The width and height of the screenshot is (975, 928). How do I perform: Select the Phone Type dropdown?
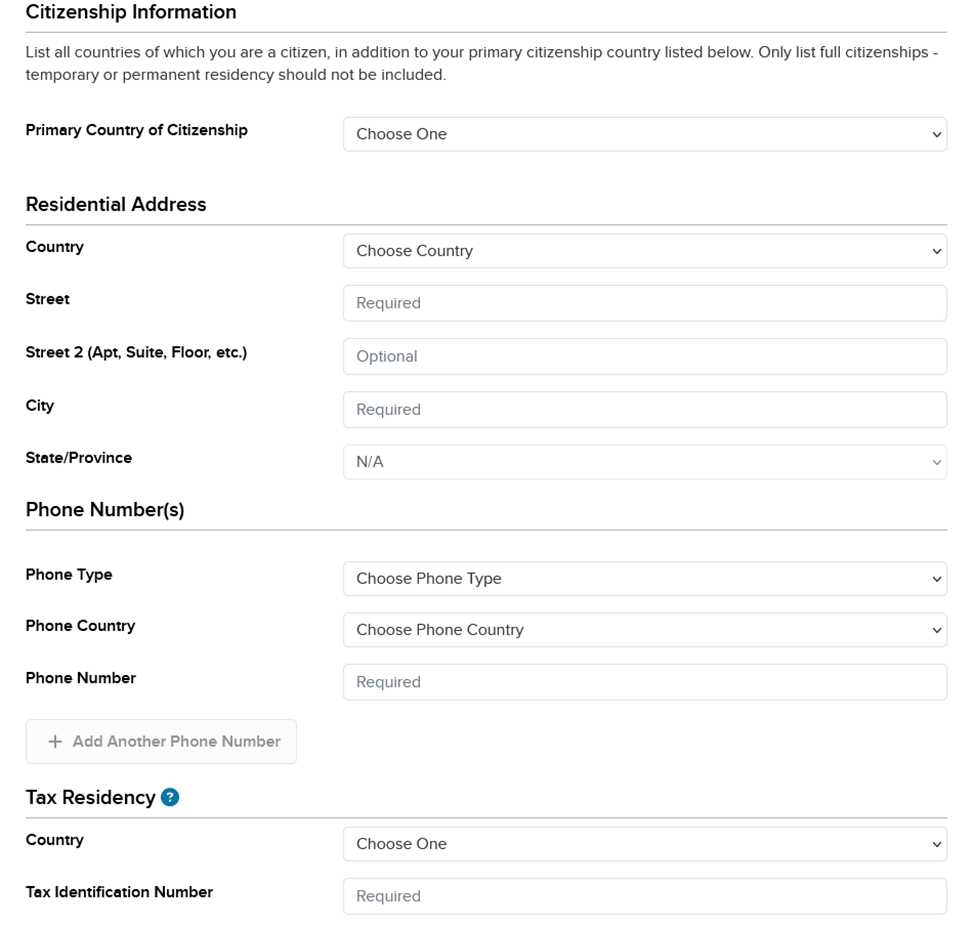click(644, 579)
